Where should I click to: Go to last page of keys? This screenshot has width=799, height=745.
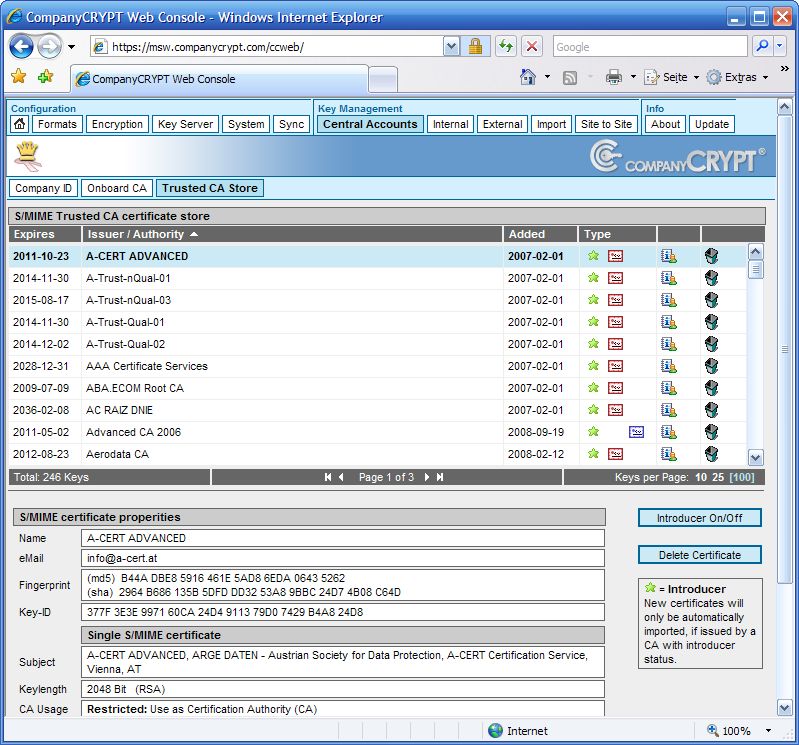(440, 477)
